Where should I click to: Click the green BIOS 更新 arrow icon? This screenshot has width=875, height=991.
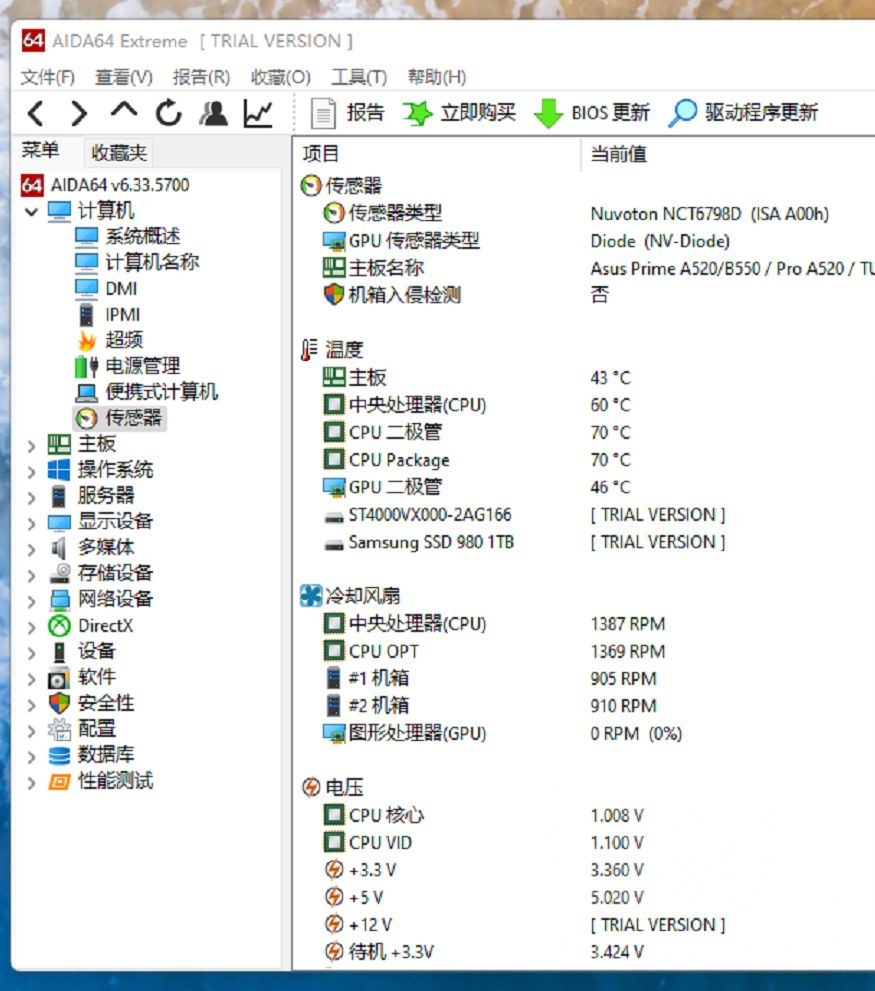point(549,112)
